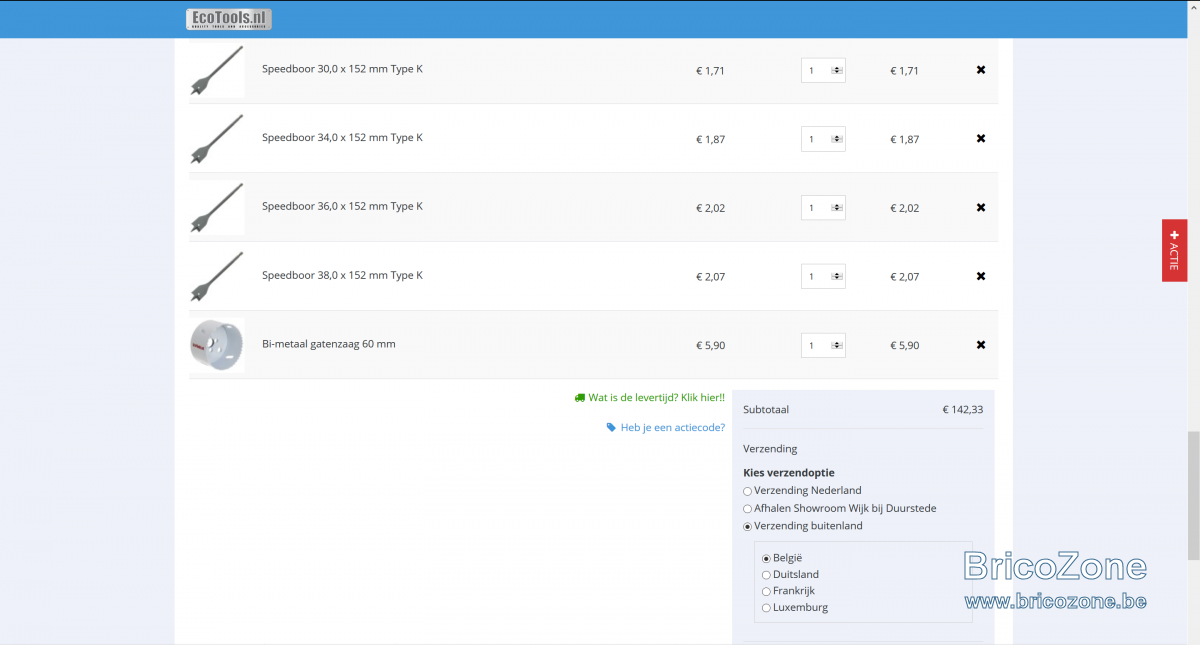Screen dimensions: 1200x645
Task: Click 'Heb je een actiecode?' link
Action: [666, 427]
